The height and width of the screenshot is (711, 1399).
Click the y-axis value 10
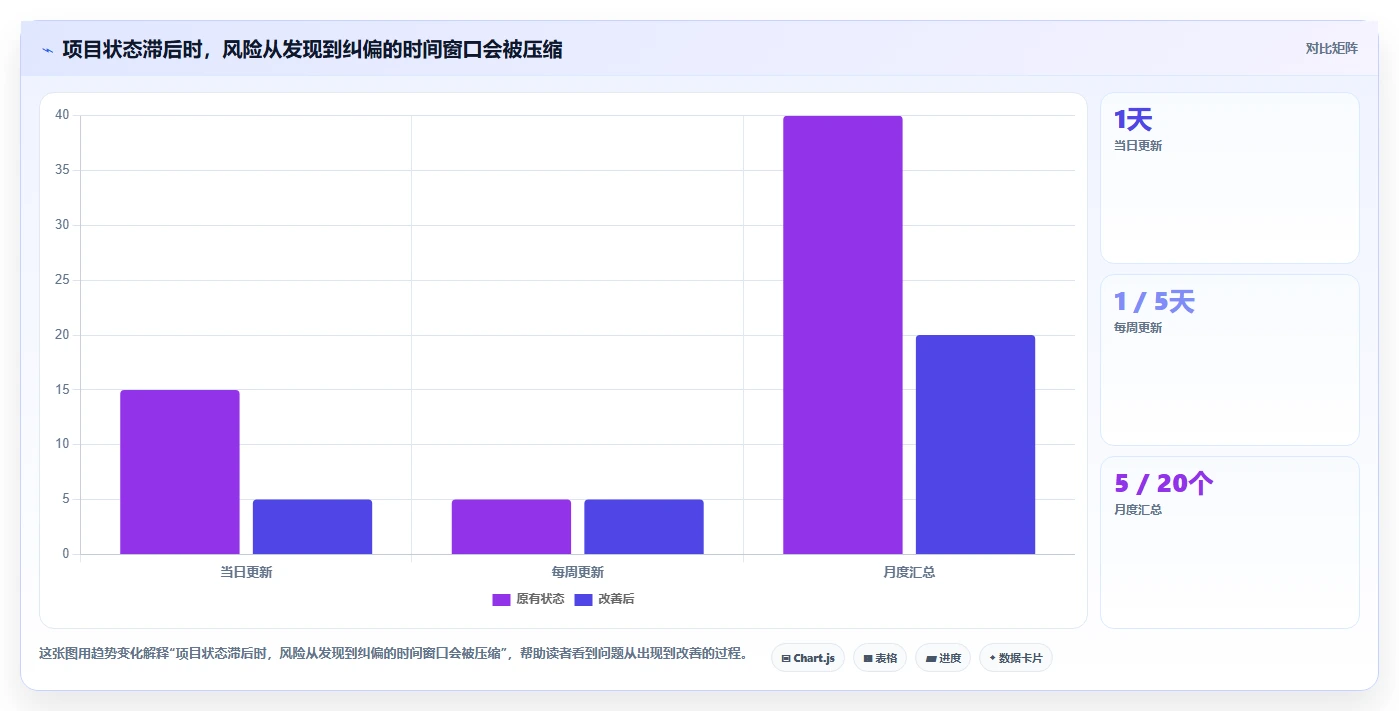[x=62, y=444]
